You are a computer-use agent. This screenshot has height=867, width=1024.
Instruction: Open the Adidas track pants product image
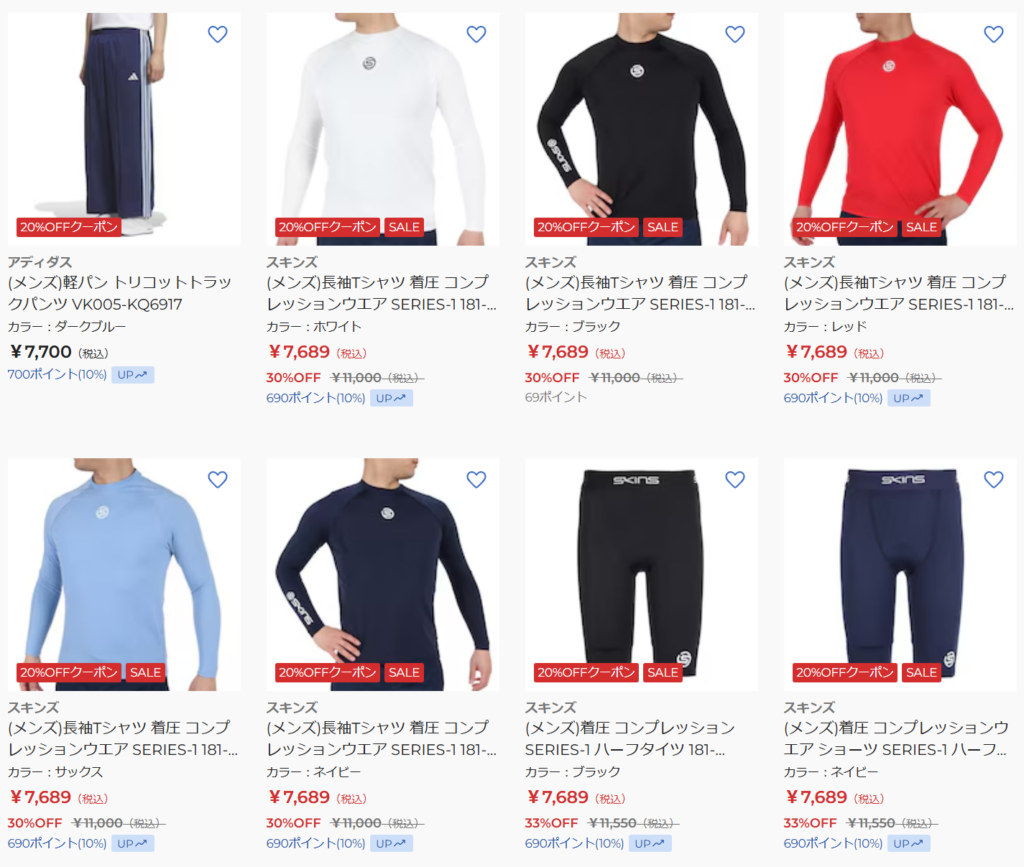coord(124,129)
